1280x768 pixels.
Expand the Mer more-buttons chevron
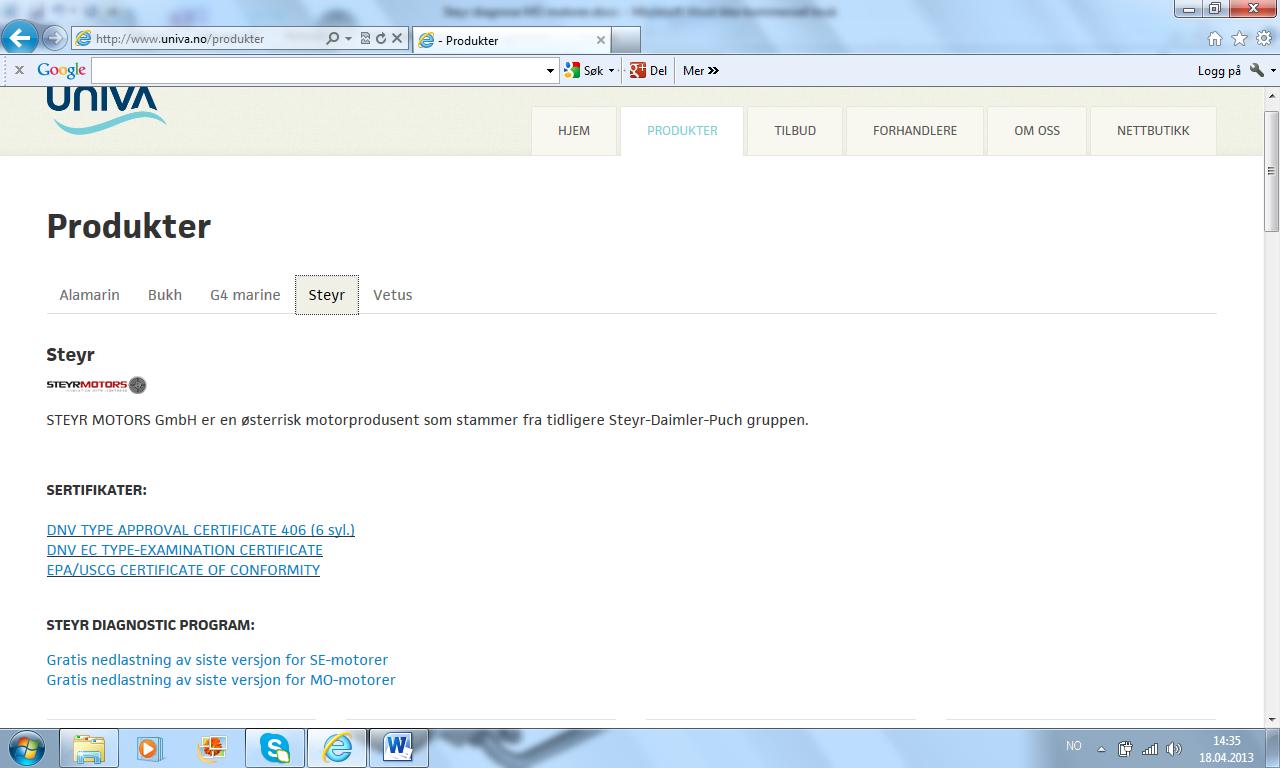701,70
